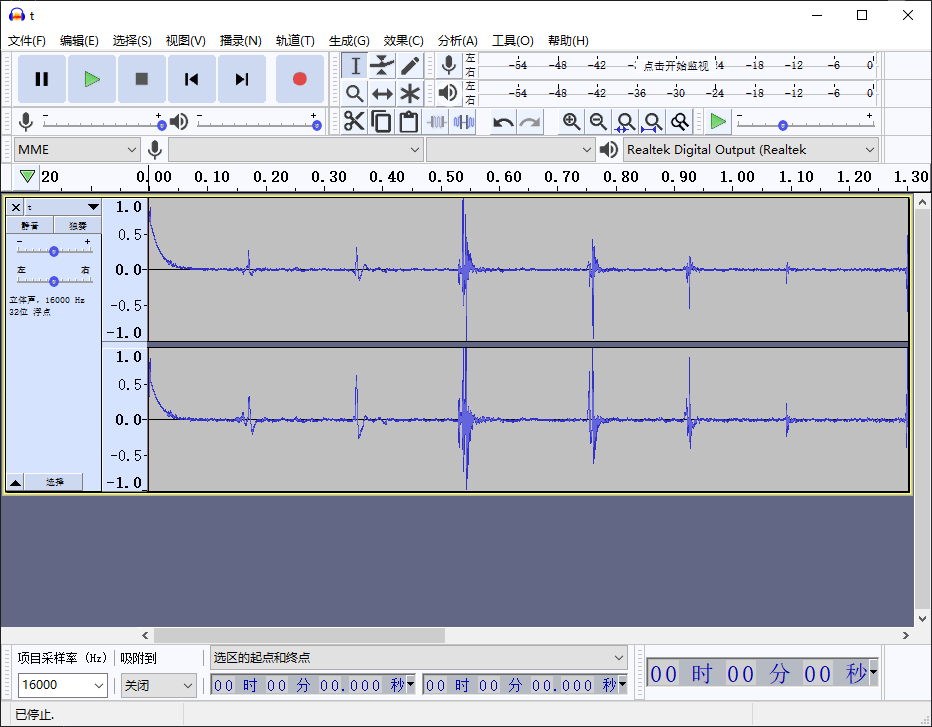Viewport: 932px width, 727px height.
Task: Open the 文件(F) menu
Action: click(27, 41)
